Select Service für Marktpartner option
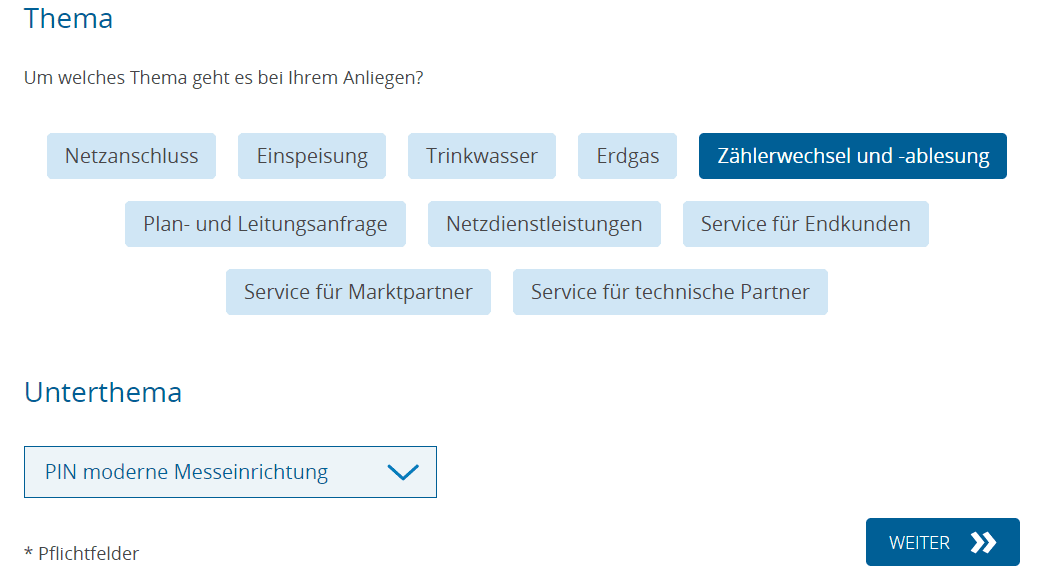1056x582 pixels. pyautogui.click(x=358, y=292)
